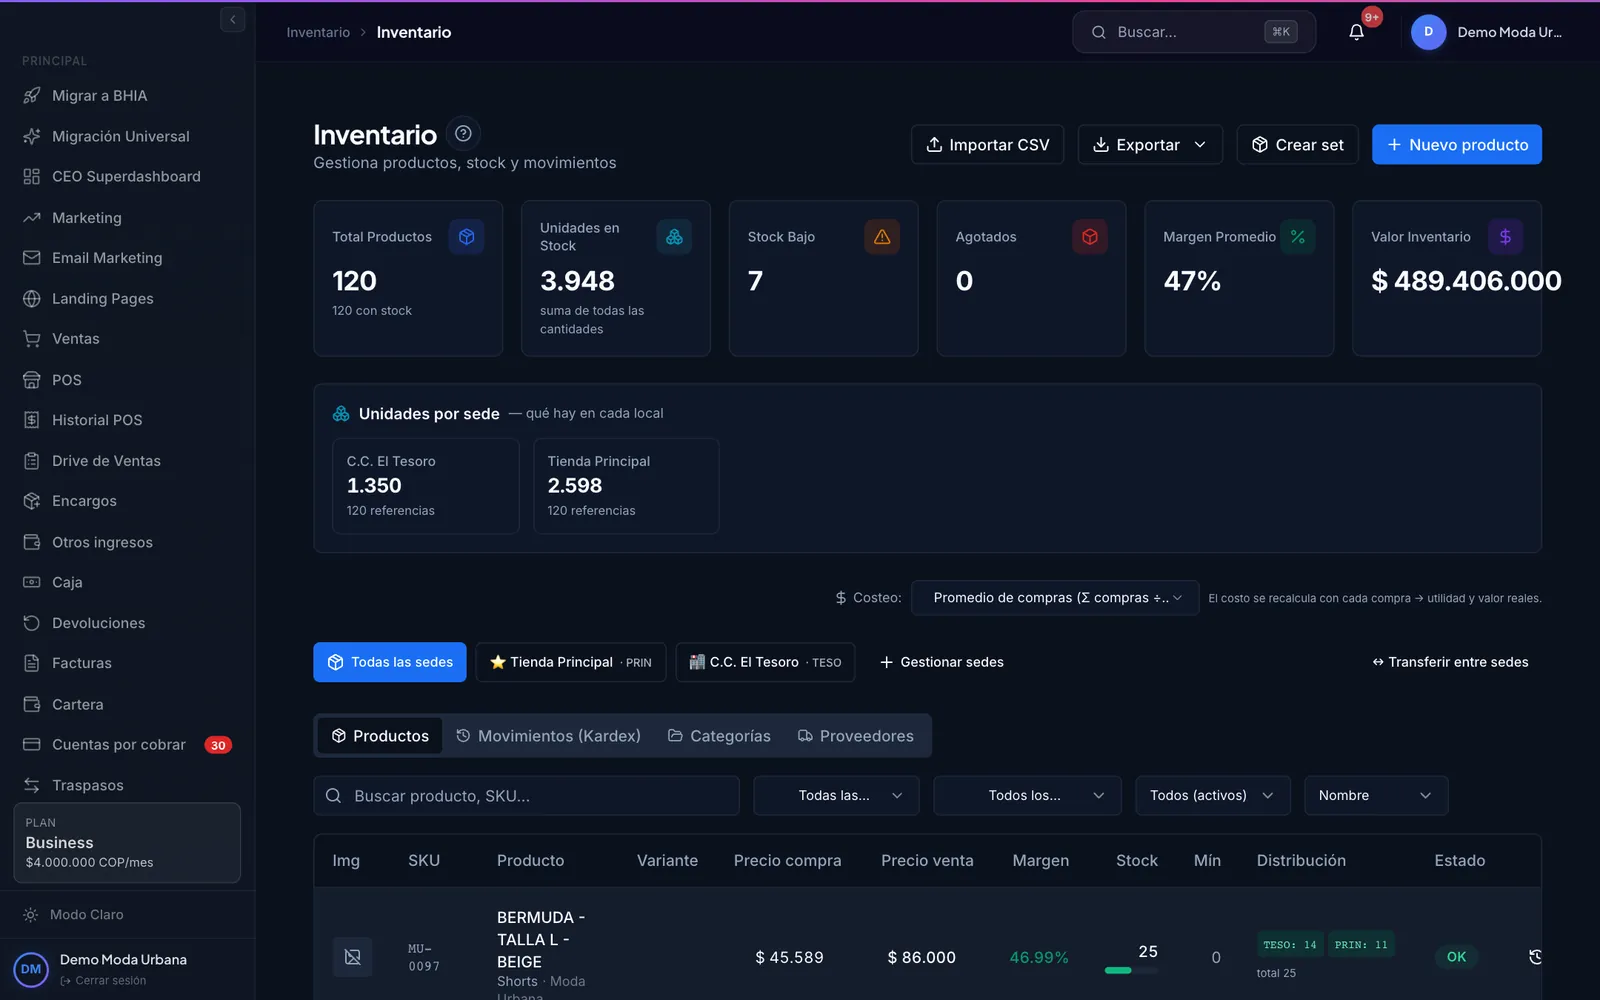Open history icon at end of Bermuda row

click(x=1536, y=957)
